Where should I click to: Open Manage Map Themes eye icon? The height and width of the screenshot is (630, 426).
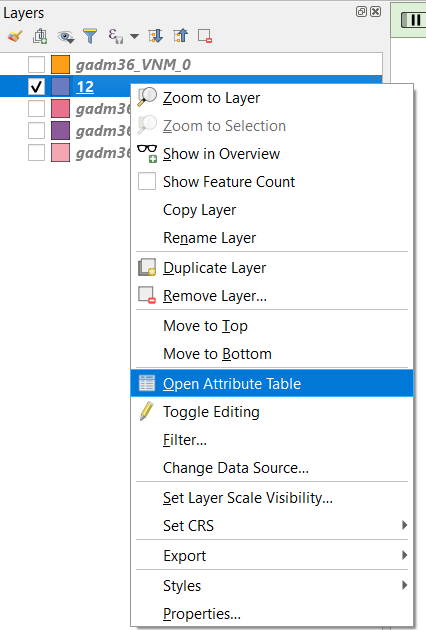66,37
